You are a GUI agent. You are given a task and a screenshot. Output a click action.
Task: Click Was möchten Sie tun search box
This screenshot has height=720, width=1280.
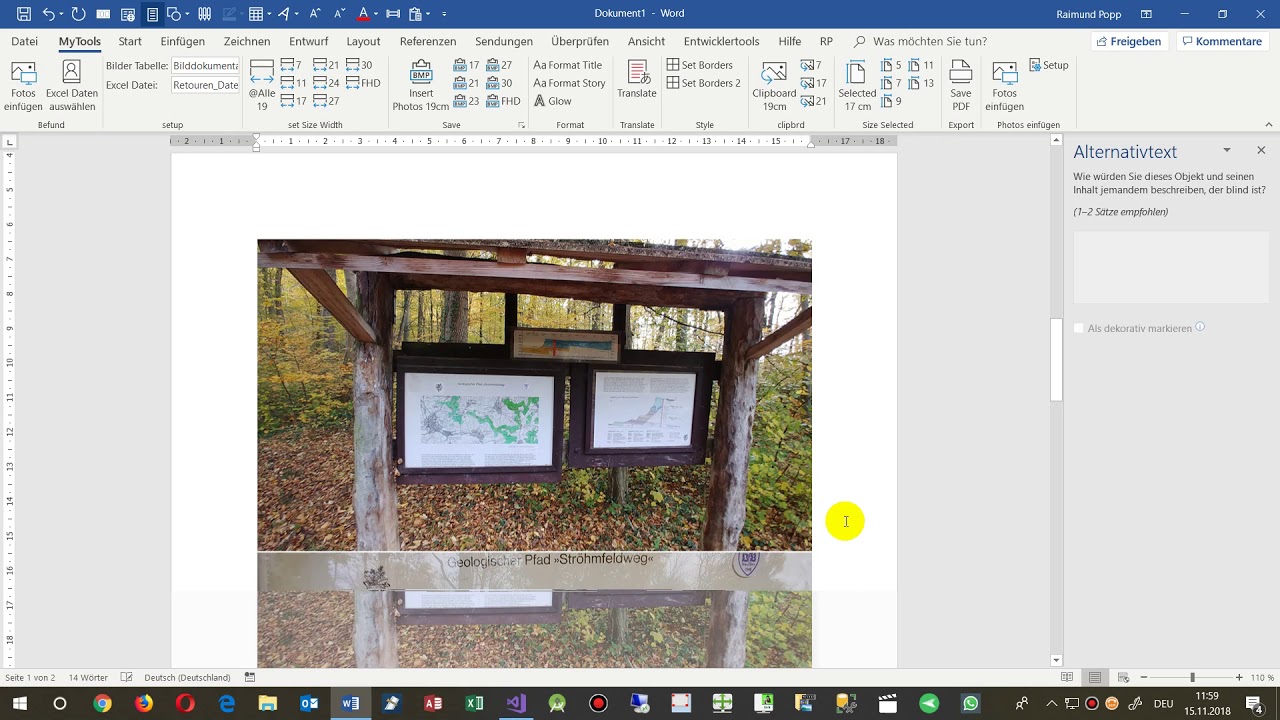click(x=920, y=41)
